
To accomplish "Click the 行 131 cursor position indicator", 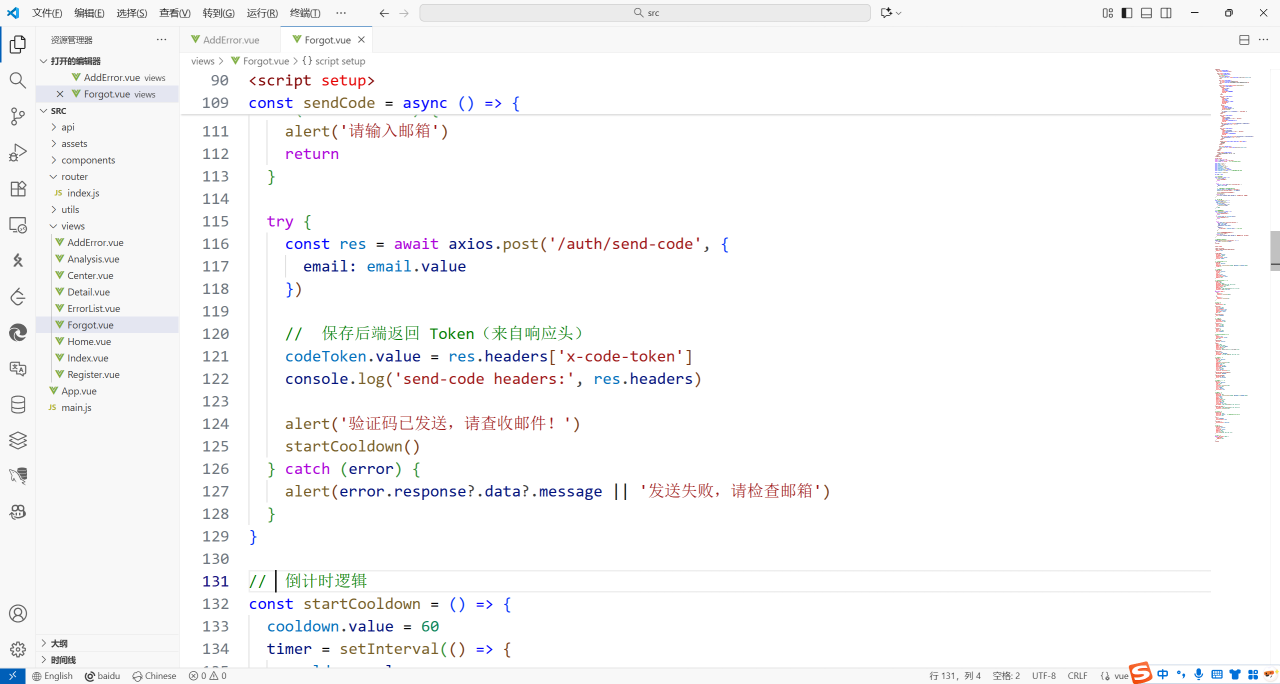I will [955, 676].
